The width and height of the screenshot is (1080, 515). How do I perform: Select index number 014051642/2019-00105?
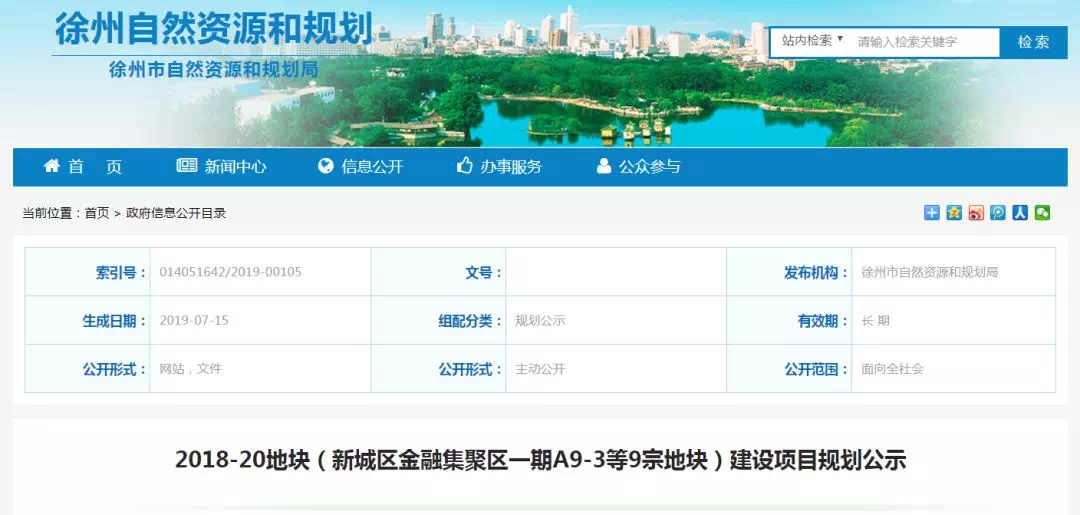coord(230,272)
